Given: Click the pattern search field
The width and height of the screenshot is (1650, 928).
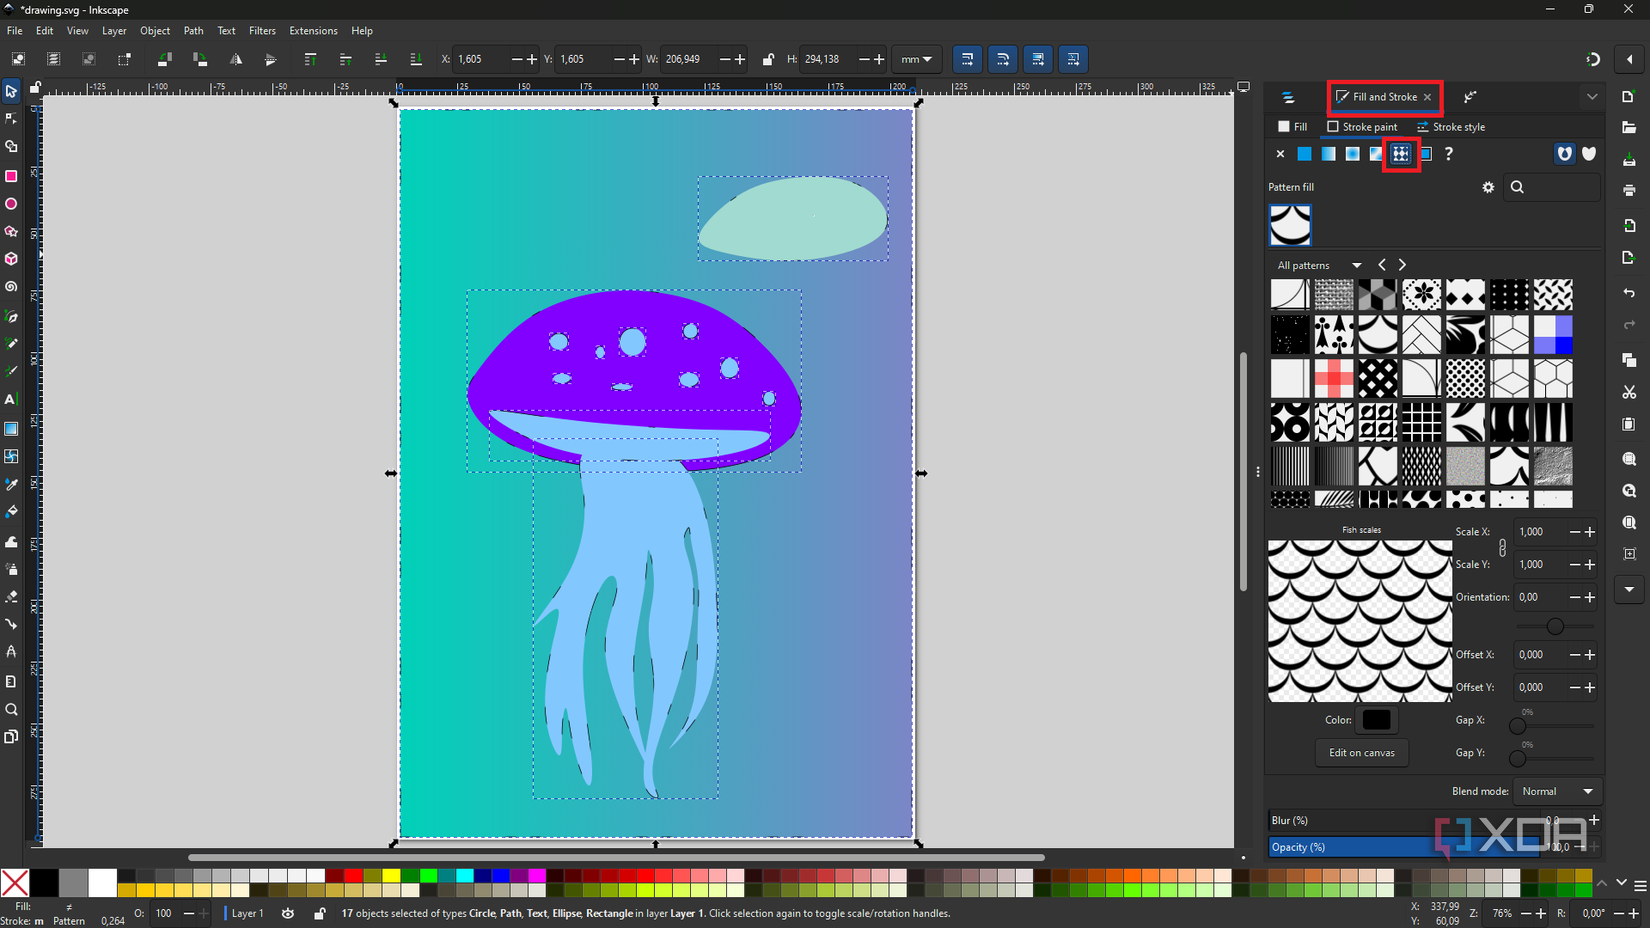Looking at the screenshot, I should coord(1556,187).
